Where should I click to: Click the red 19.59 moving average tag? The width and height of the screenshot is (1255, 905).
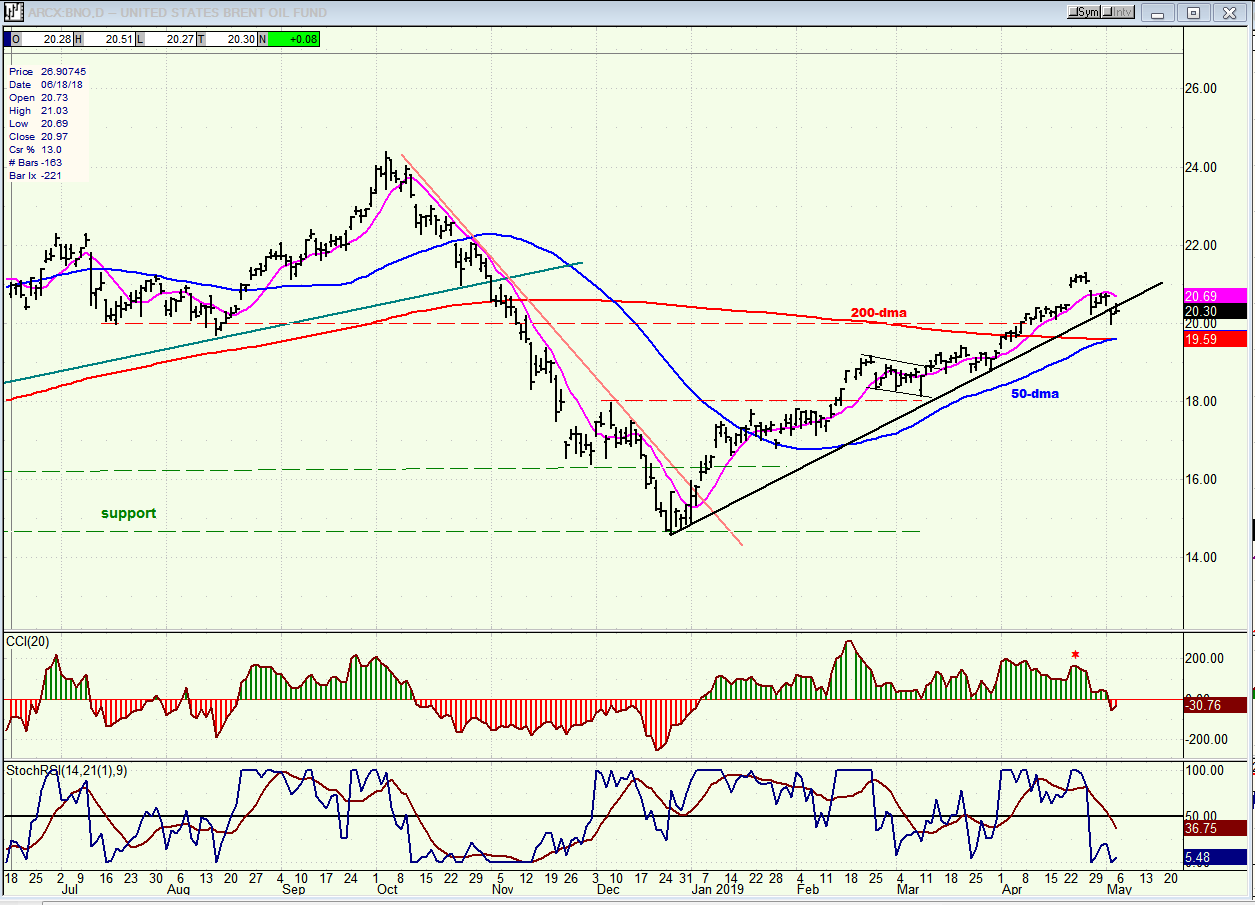(1215, 340)
